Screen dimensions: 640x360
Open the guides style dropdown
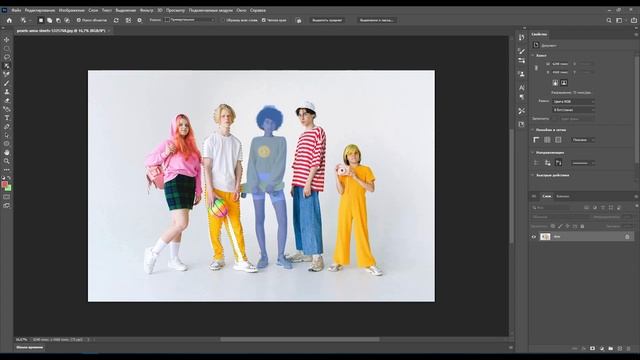pos(582,163)
